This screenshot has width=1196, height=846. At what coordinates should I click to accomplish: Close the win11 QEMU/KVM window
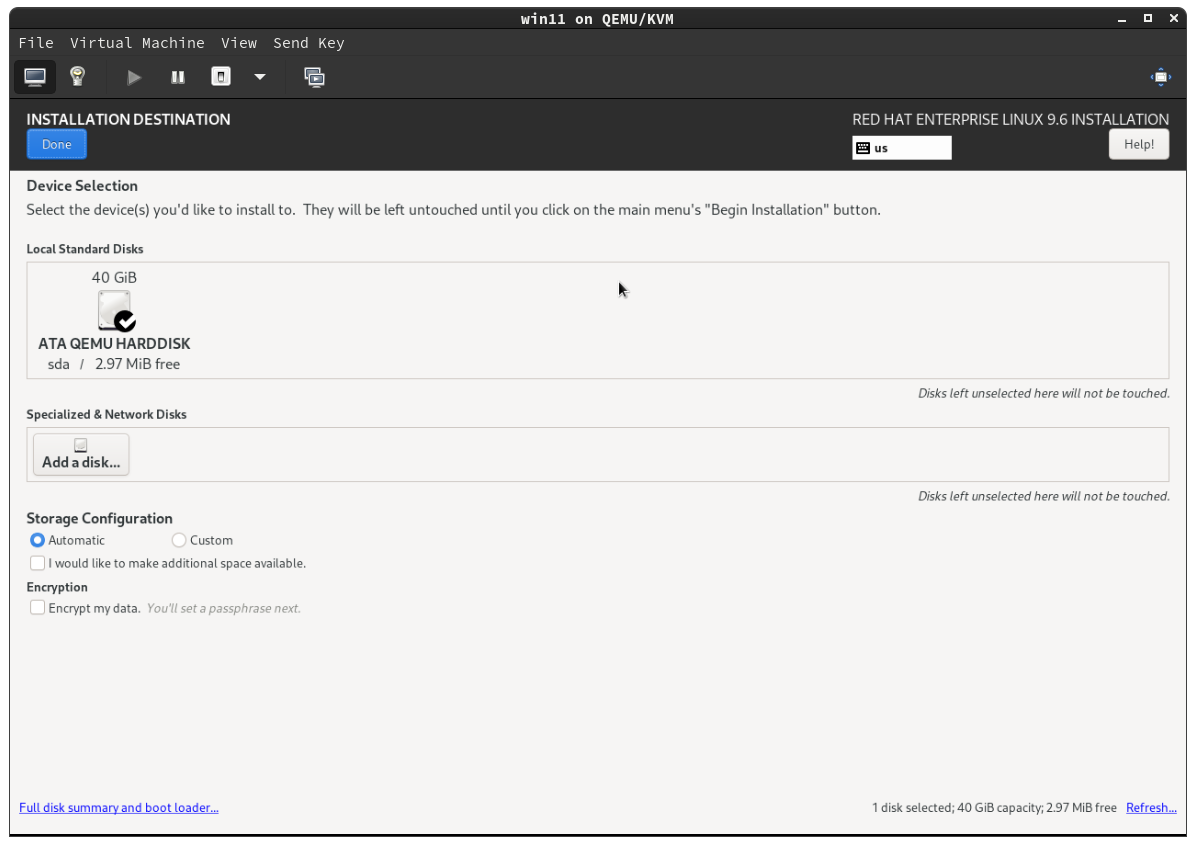coord(1174,18)
